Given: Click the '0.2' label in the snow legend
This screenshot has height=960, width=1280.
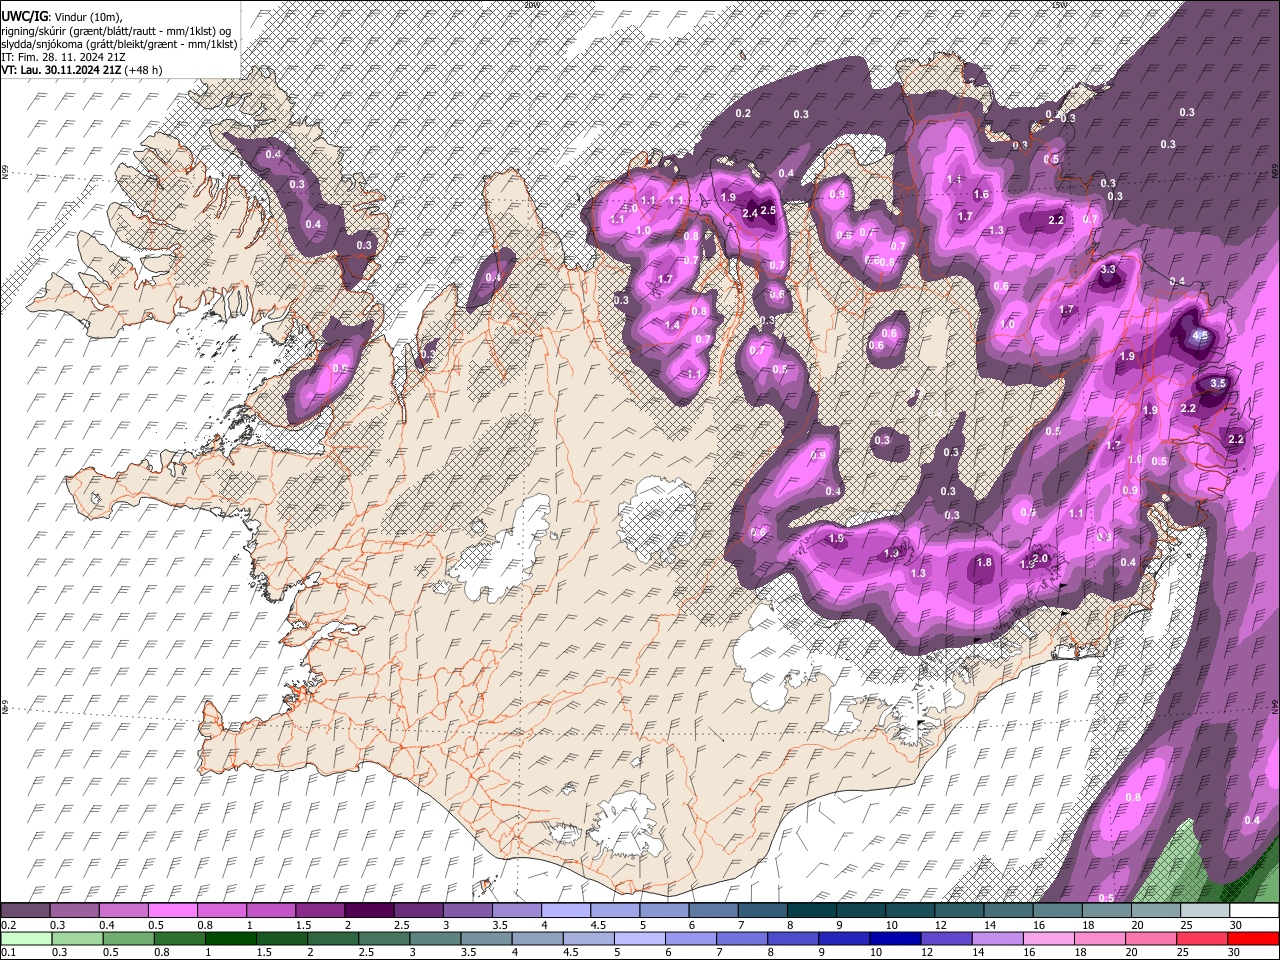Looking at the screenshot, I should 7,925.
